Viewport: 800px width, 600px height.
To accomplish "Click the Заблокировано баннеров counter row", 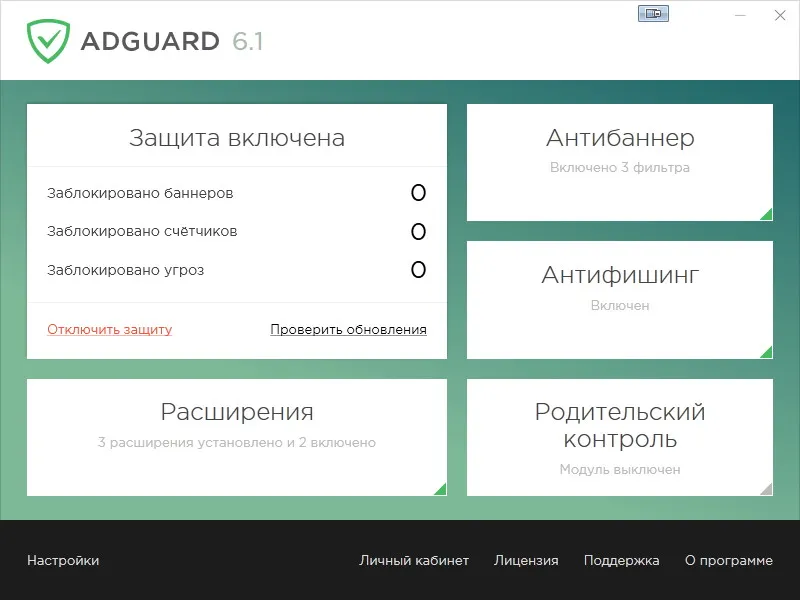I will pos(237,193).
